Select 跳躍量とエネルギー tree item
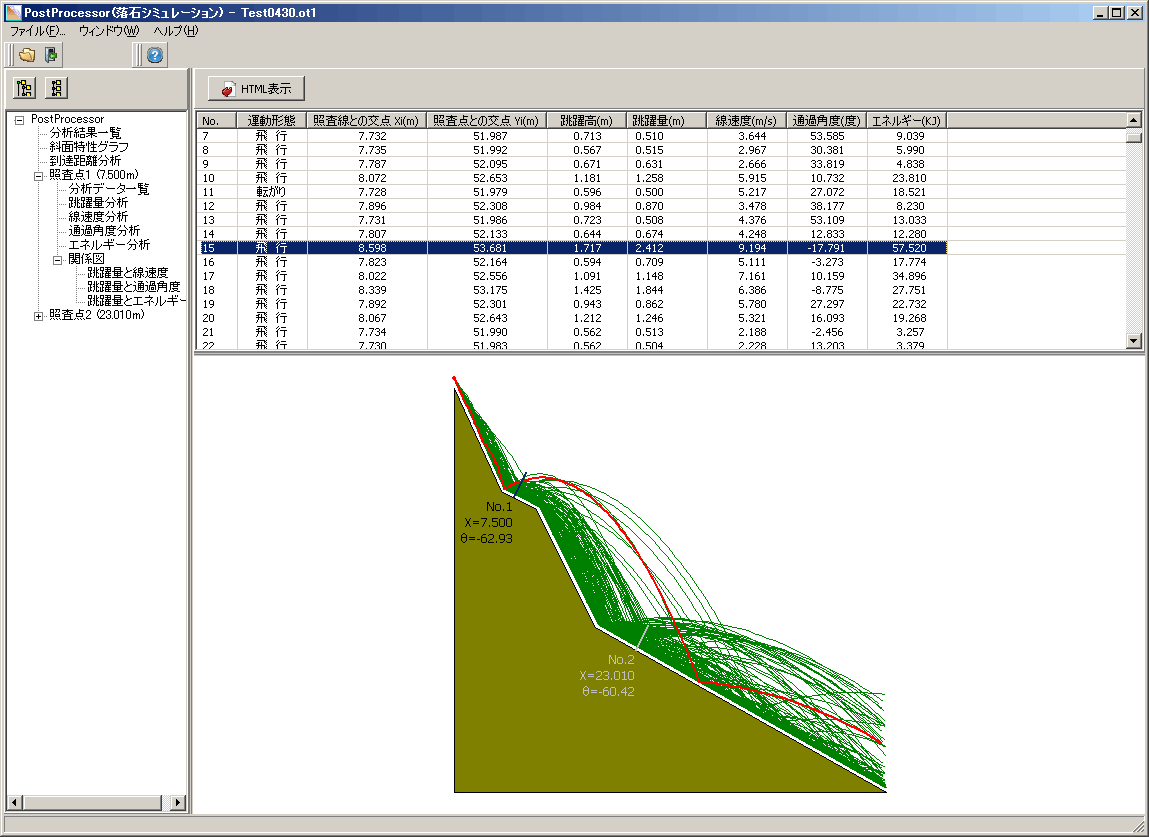 coord(136,300)
